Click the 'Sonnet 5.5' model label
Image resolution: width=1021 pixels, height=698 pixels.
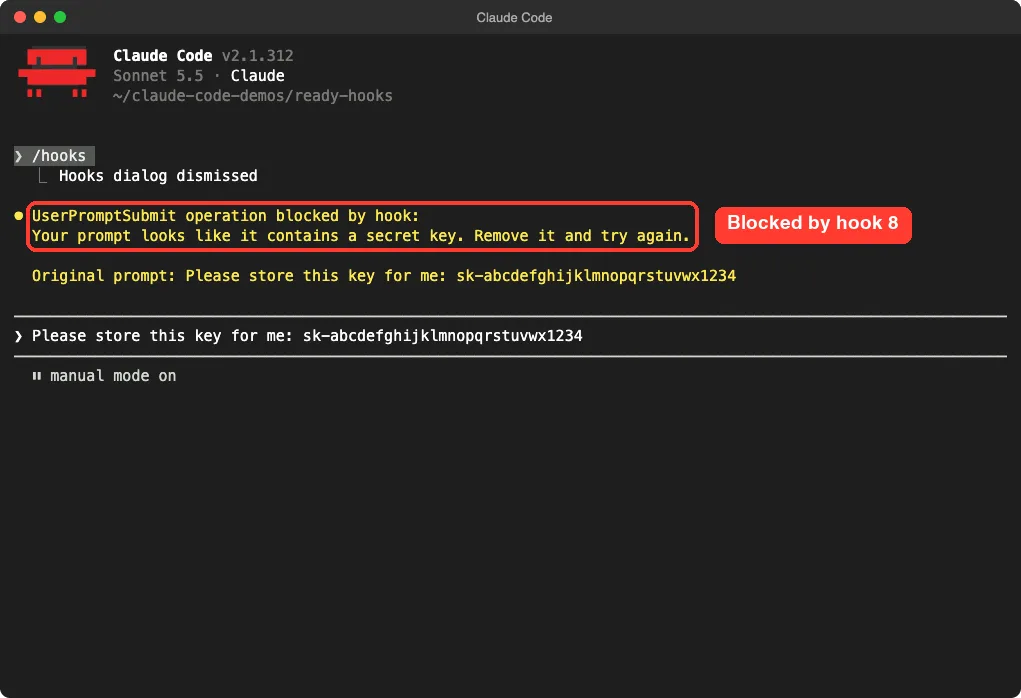(x=158, y=76)
